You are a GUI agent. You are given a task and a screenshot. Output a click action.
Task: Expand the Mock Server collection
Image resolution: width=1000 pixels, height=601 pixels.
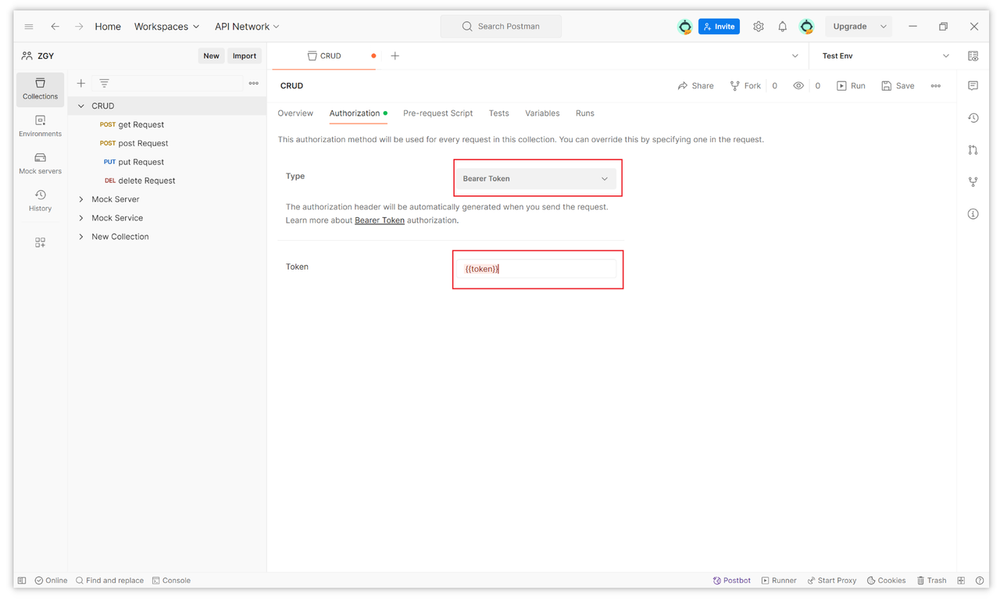(x=81, y=199)
